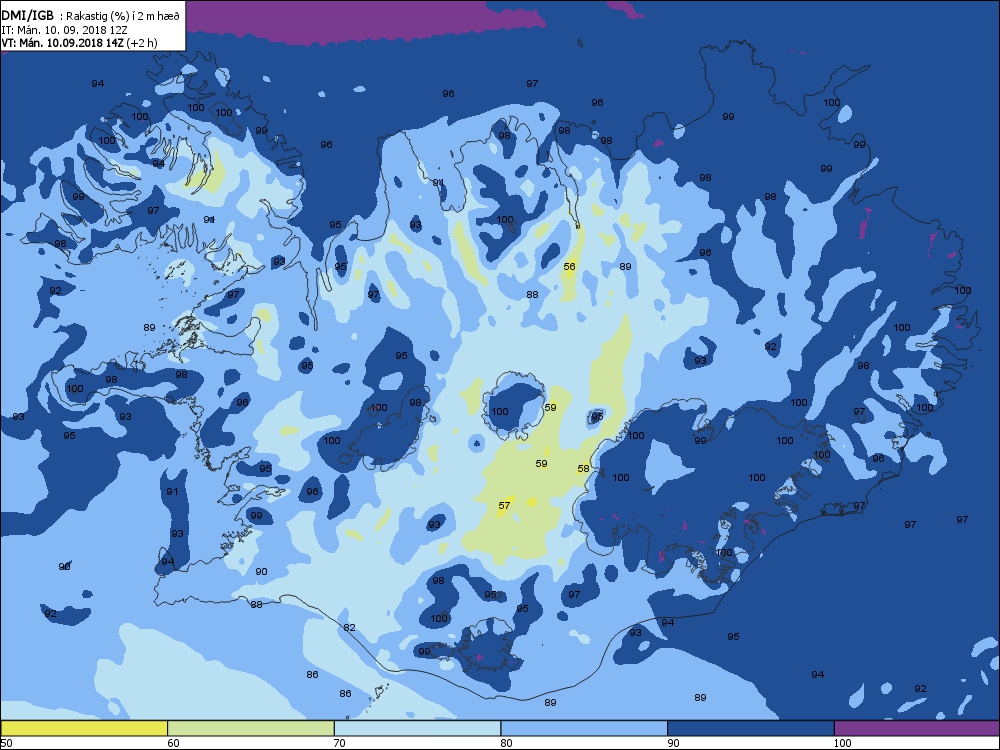Click the VT valid time line 14Z (+2 h)
The image size is (1000, 750).
coord(79,43)
